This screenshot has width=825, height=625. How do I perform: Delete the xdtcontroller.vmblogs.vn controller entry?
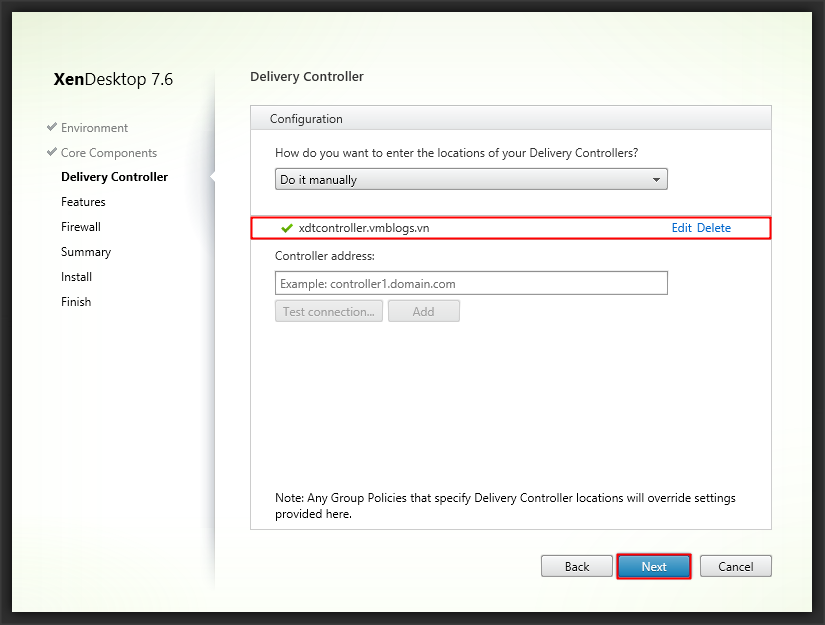tap(714, 228)
